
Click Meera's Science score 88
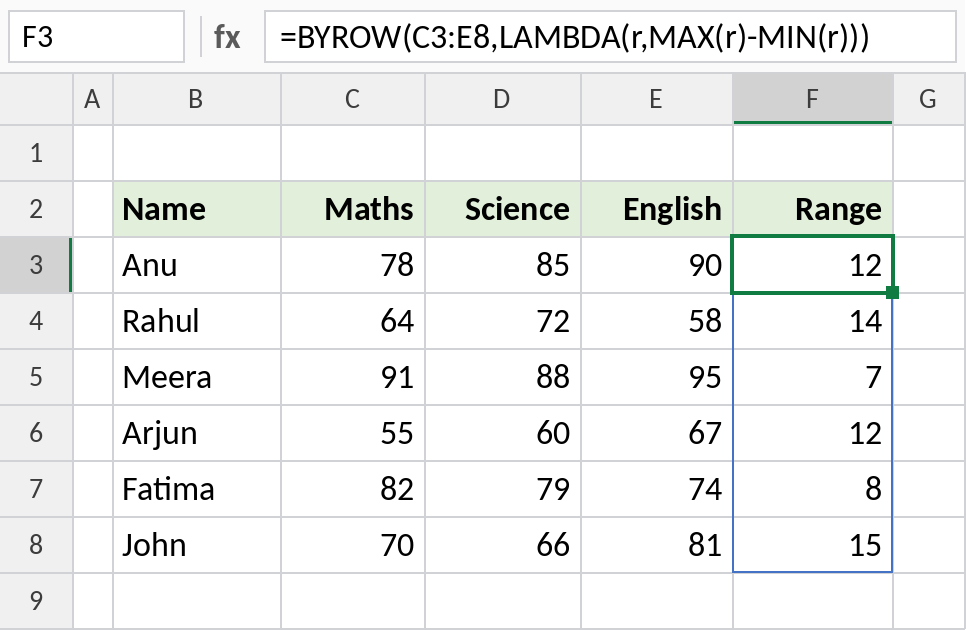point(503,377)
